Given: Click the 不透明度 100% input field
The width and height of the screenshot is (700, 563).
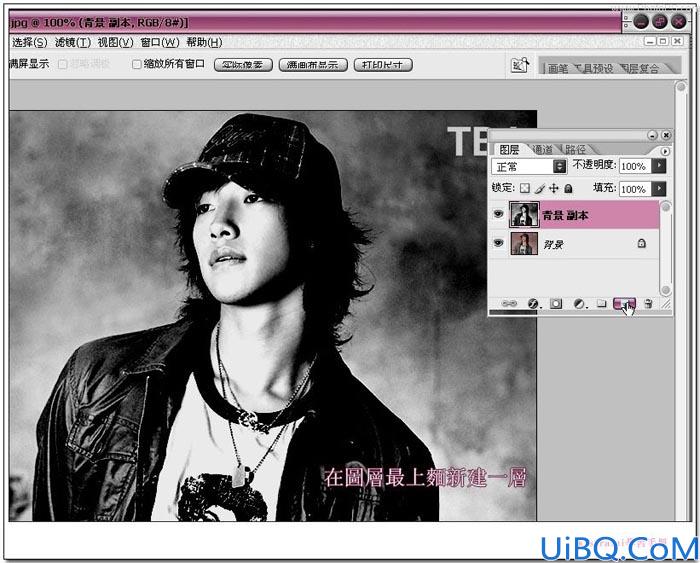Looking at the screenshot, I should pos(635,166).
